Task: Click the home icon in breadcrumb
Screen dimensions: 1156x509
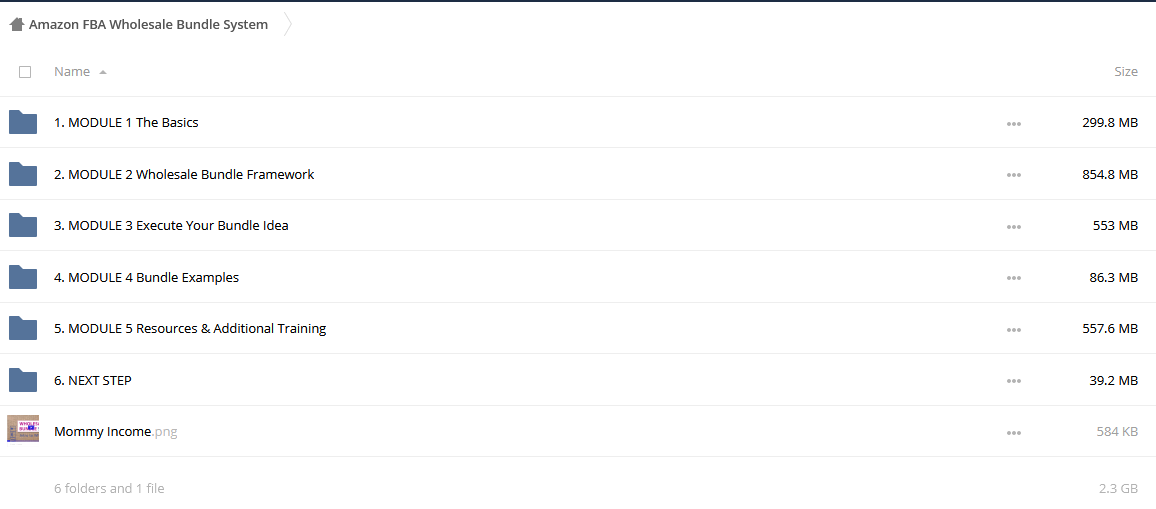Action: 17,24
